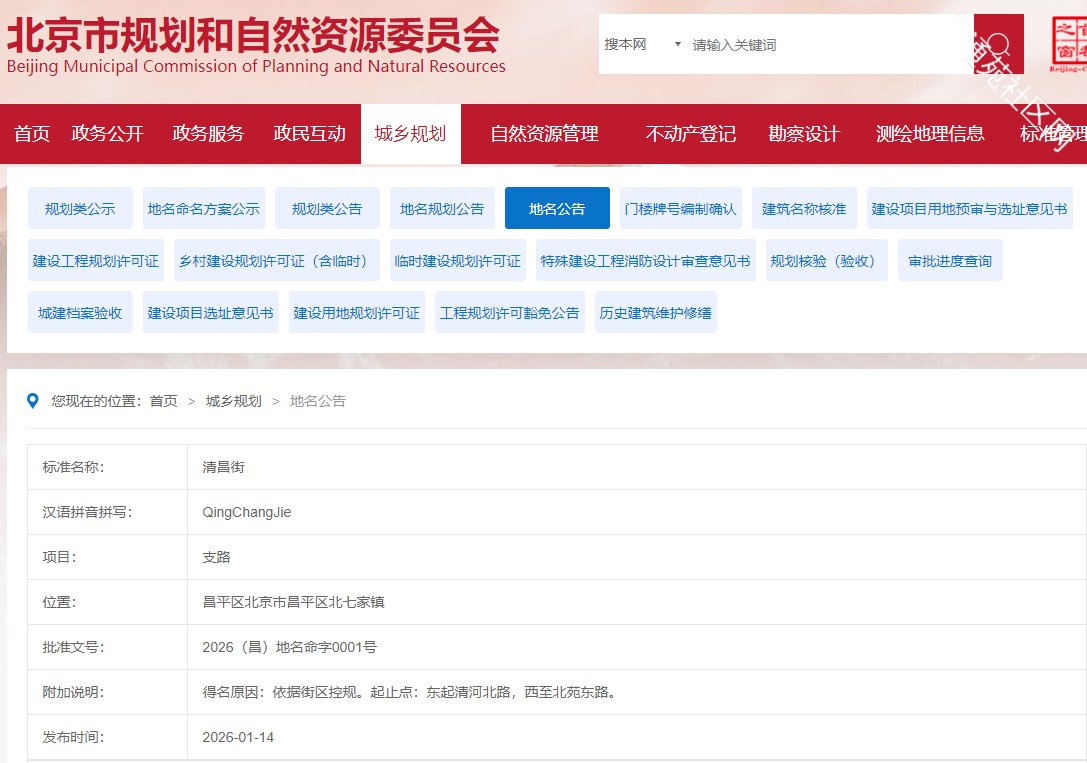Click the 城乡规划 breadcrumb link
This screenshot has height=763, width=1087.
(x=233, y=401)
